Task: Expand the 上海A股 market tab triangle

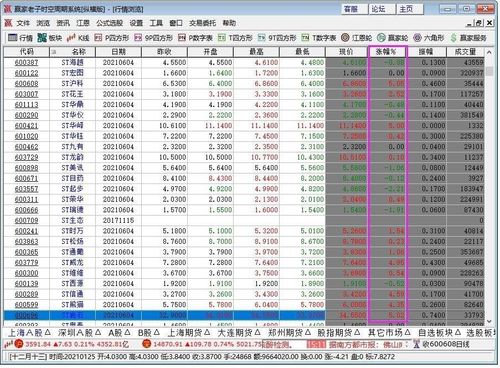Action: (47, 332)
